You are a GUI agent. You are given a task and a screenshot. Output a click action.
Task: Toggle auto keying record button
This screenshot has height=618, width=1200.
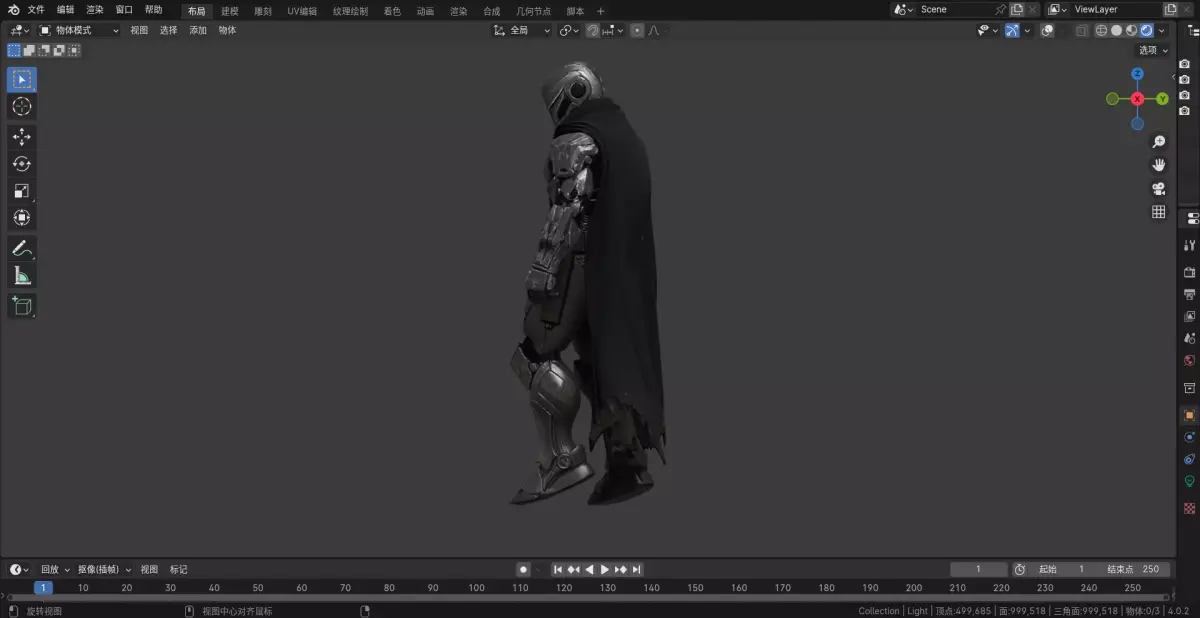(x=522, y=569)
